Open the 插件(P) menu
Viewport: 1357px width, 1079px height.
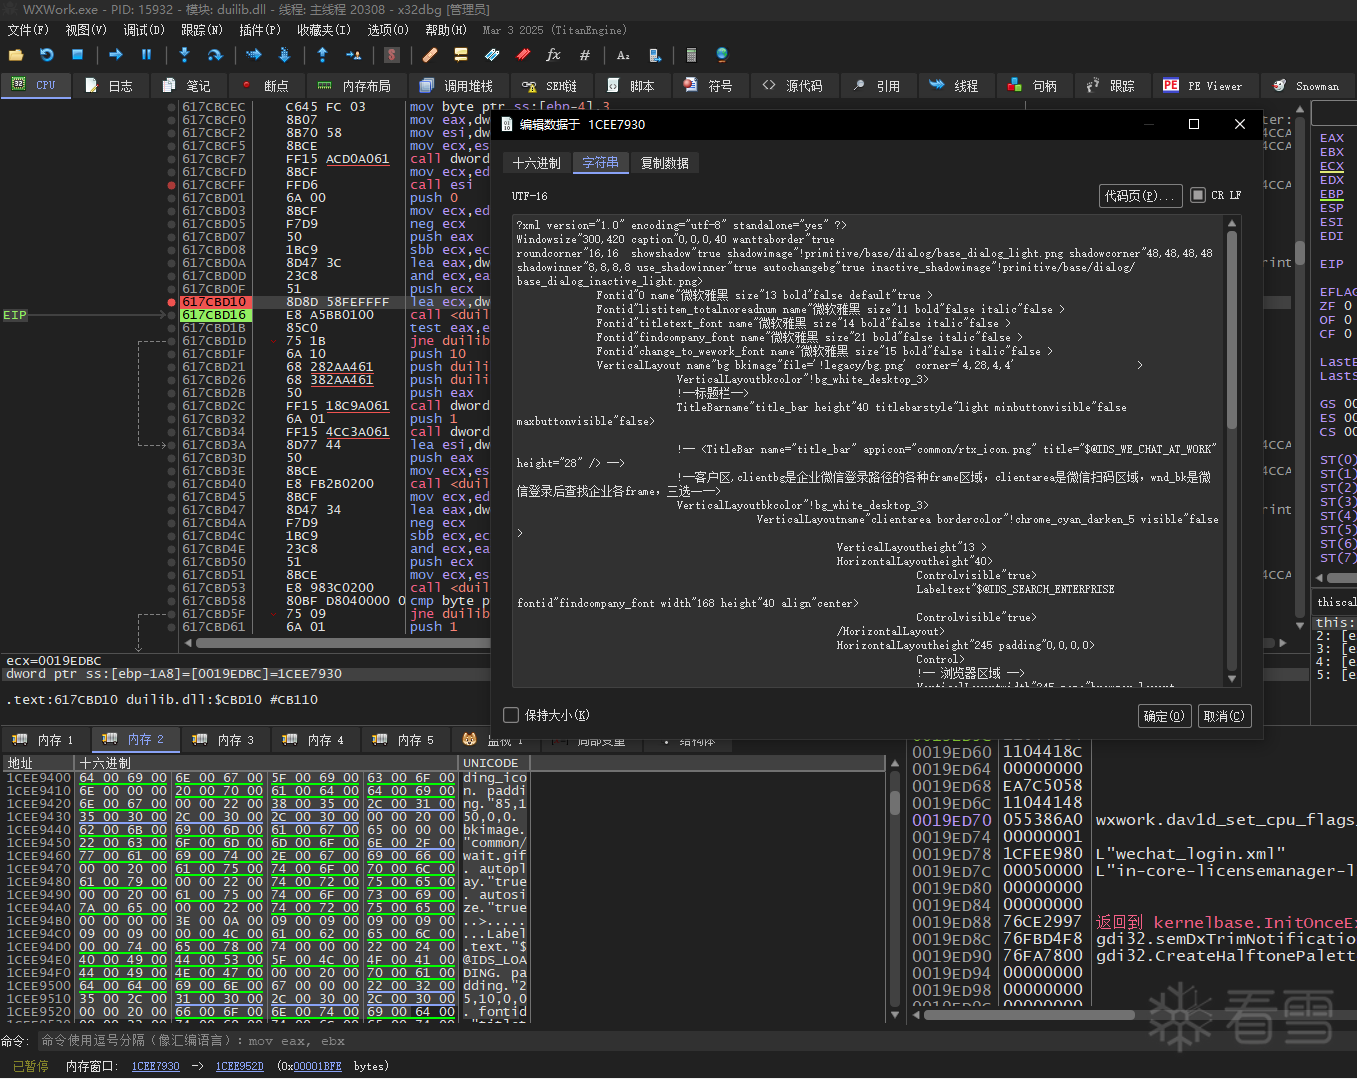[259, 30]
